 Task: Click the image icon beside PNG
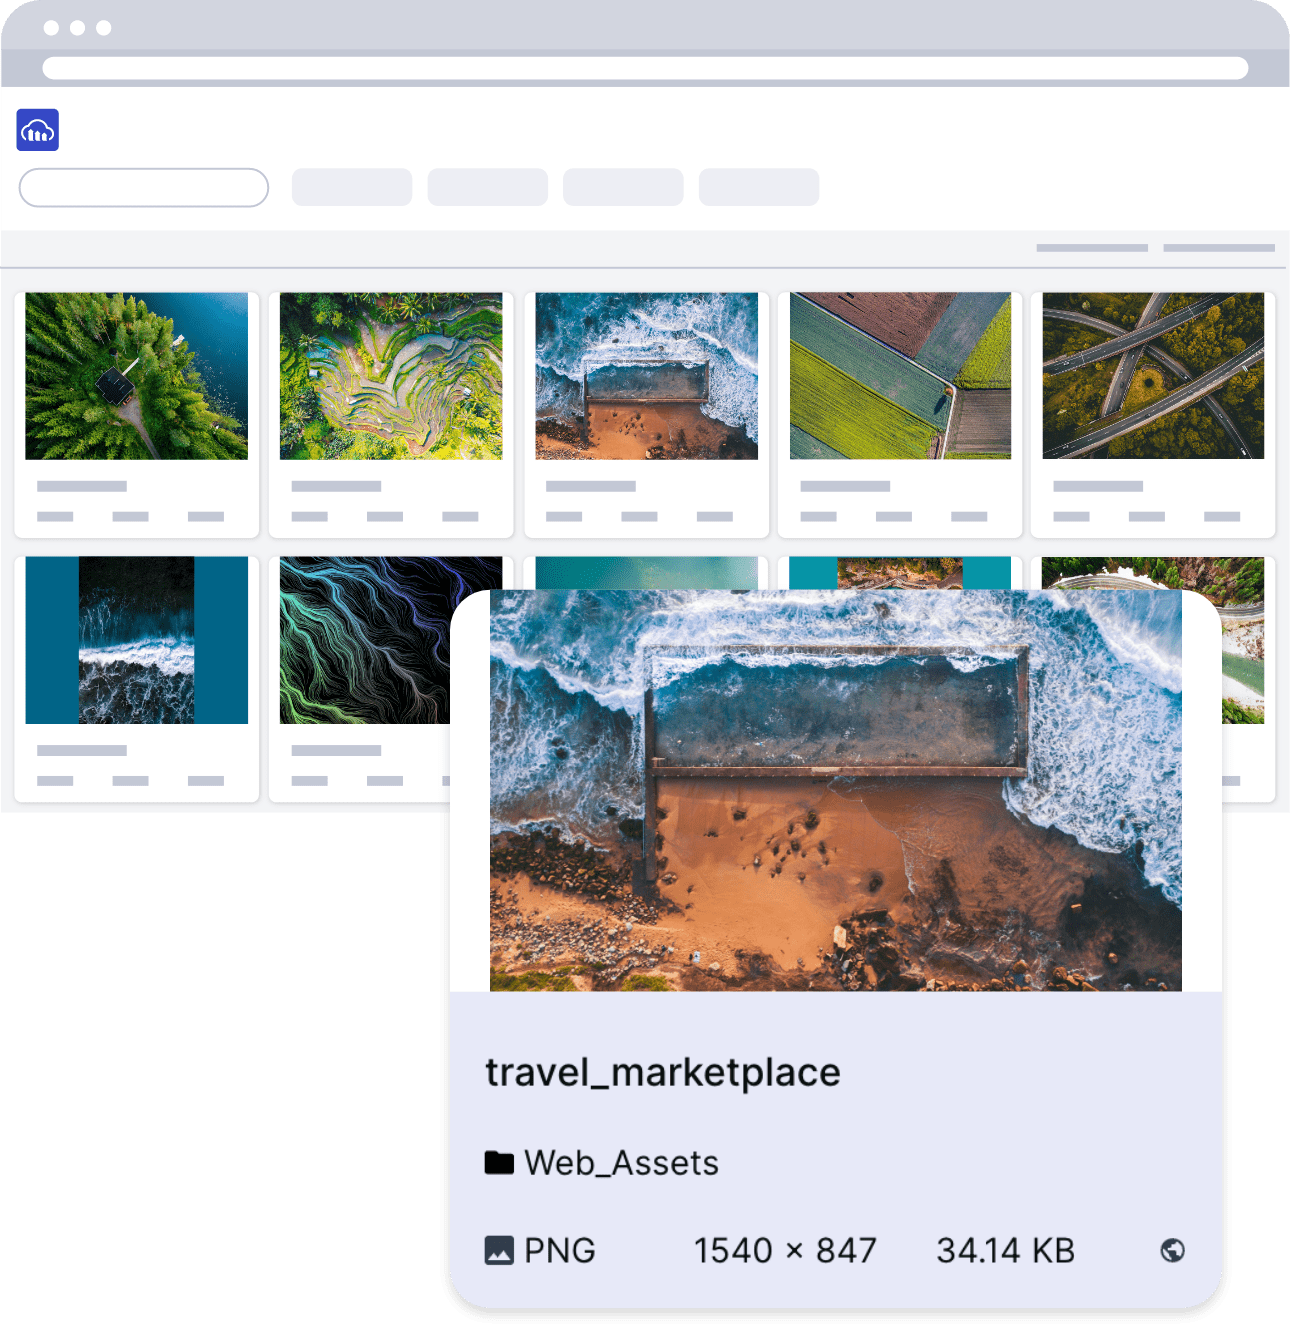[x=499, y=1250]
